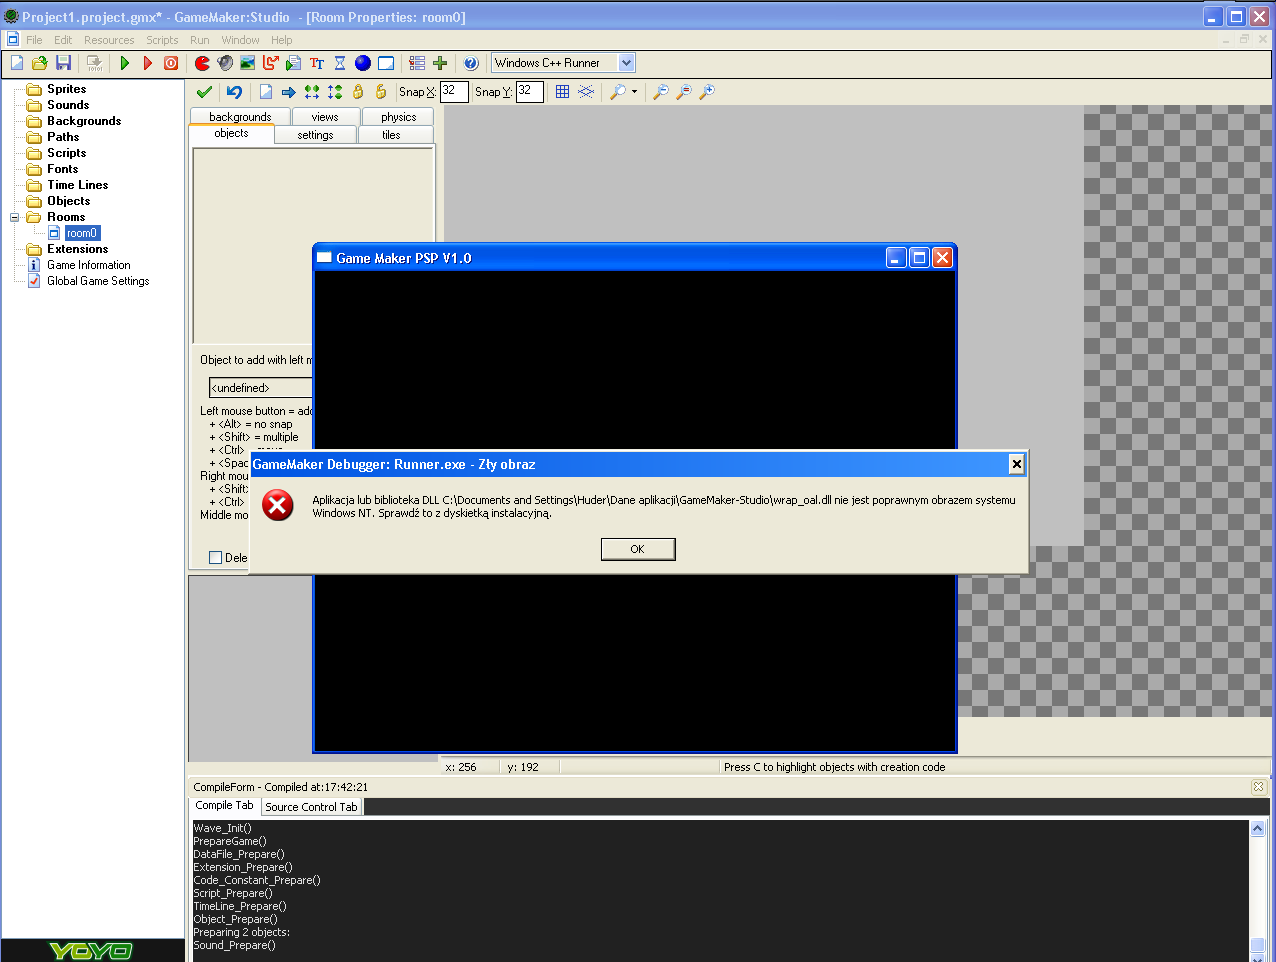Screen dimensions: 1276x962
Task: Click the hourglass create timeline icon
Action: [340, 63]
